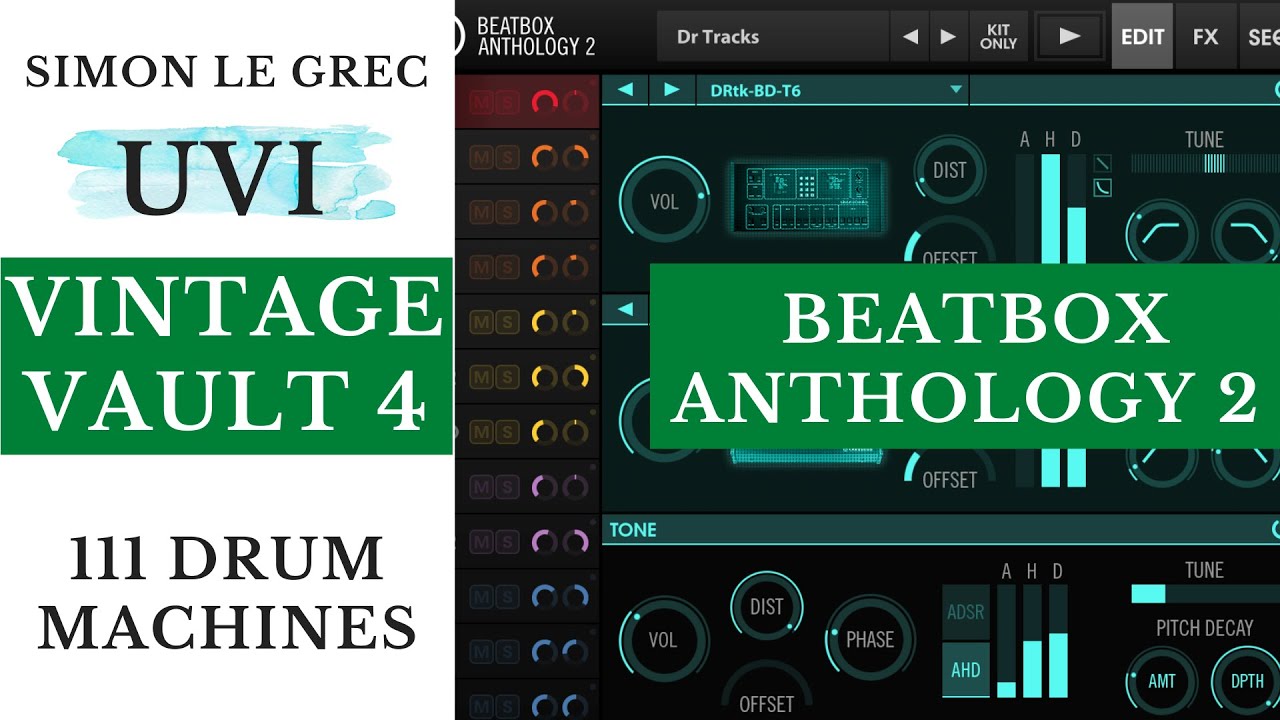Click the pitch decay AMT knob
Screen dimensions: 1280x720
1161,681
